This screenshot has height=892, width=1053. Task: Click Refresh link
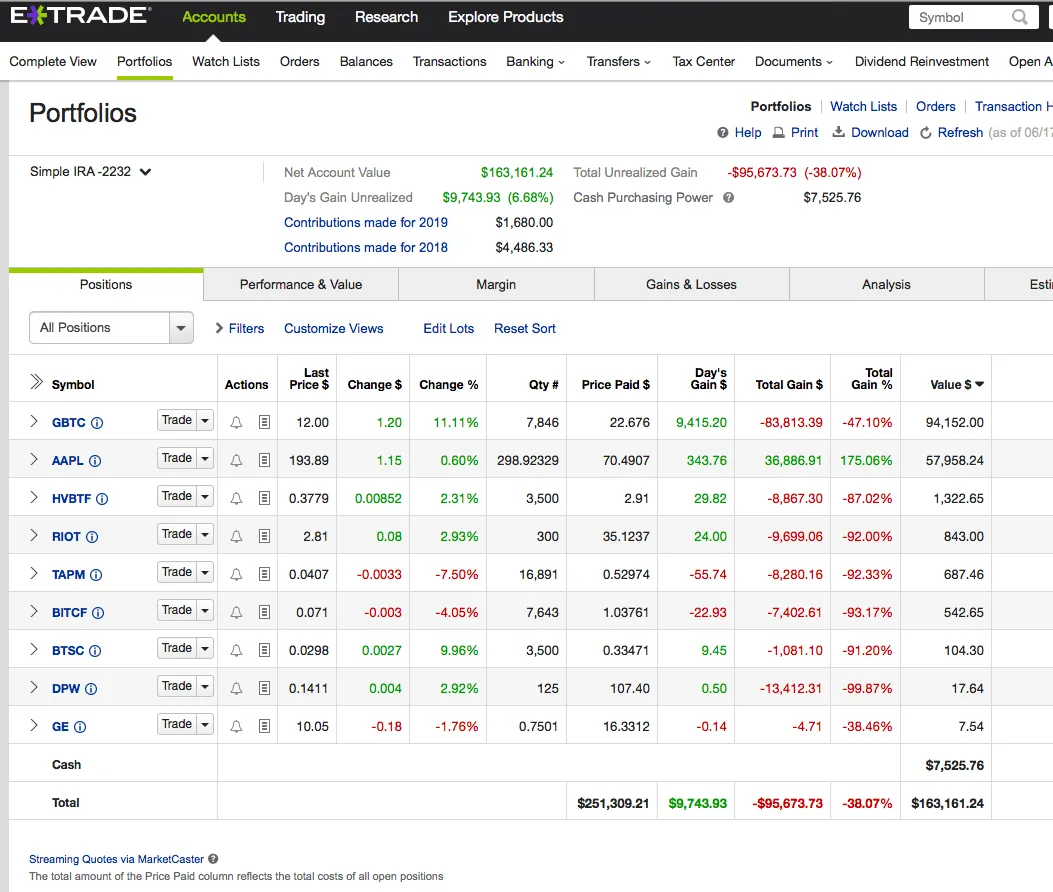952,132
